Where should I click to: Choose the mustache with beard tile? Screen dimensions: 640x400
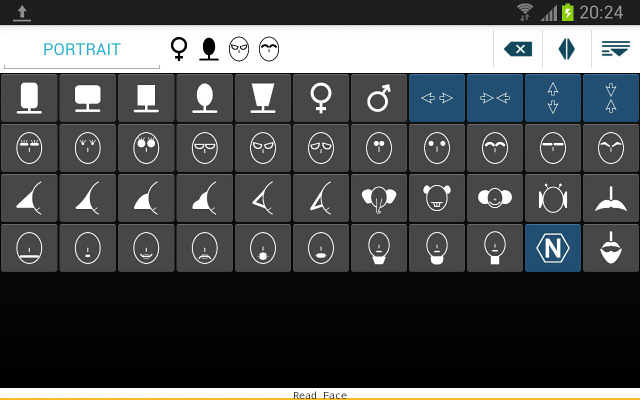(611, 248)
